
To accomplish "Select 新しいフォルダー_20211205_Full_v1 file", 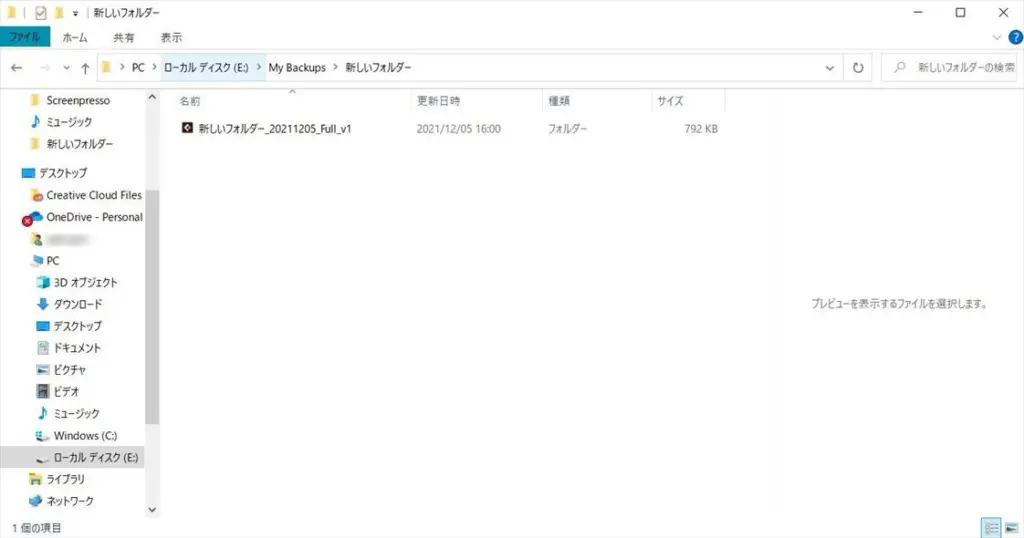I will tap(275, 129).
